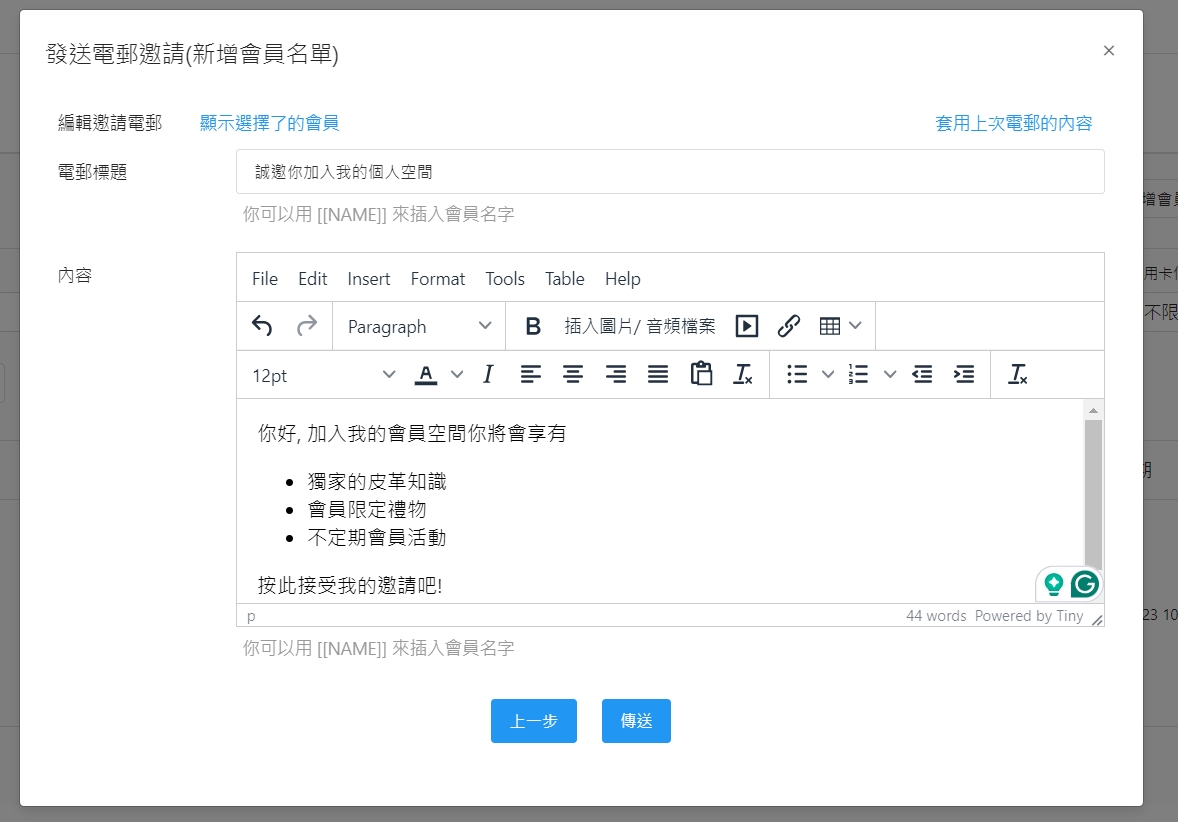1178x822 pixels.
Task: Click the insert media play icon
Action: click(746, 326)
